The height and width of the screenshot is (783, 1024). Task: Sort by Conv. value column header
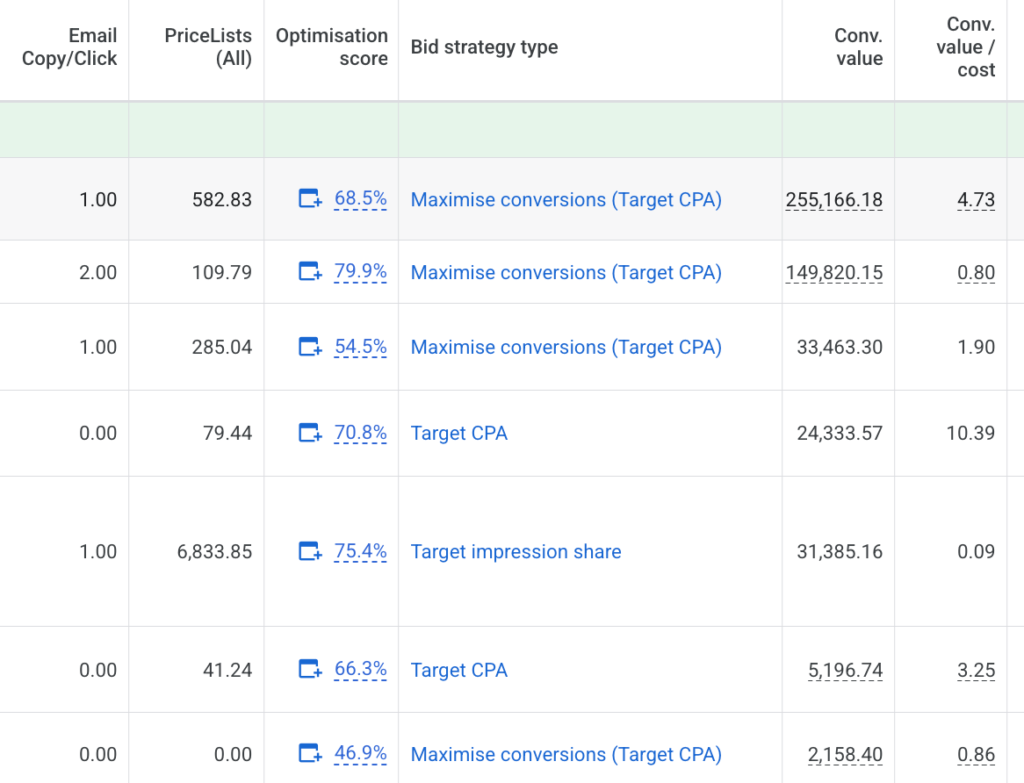[x=858, y=47]
